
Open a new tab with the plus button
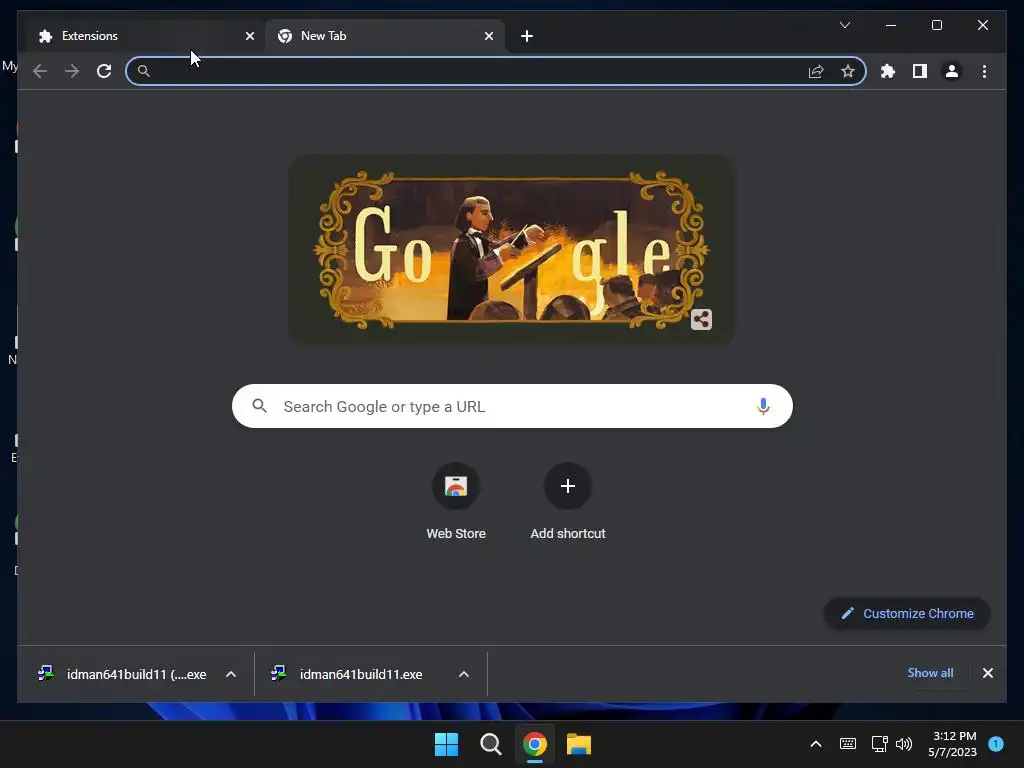click(x=527, y=36)
